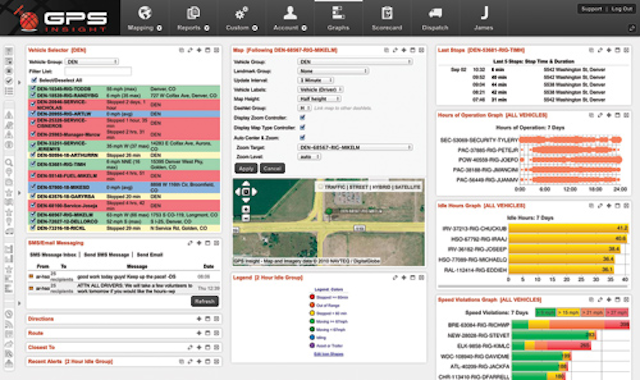
Task: Click the GPS Insight logo
Action: coord(61,18)
